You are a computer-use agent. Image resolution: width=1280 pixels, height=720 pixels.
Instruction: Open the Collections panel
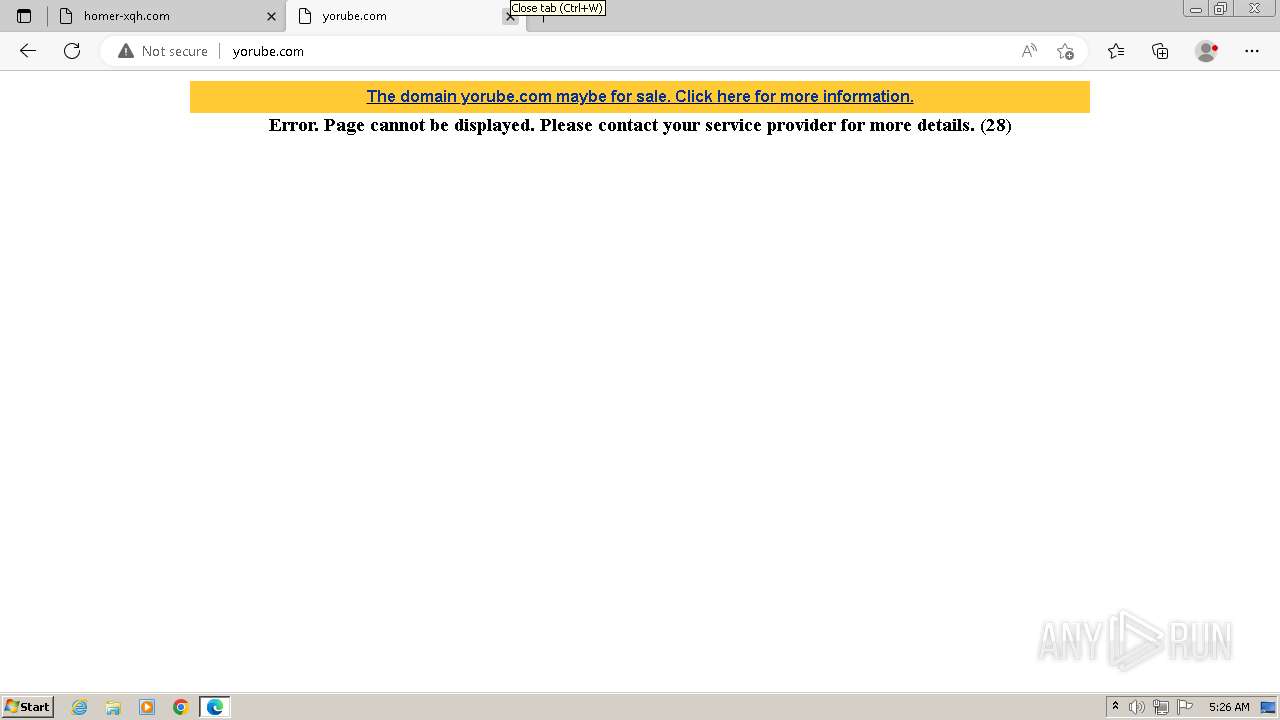tap(1160, 51)
